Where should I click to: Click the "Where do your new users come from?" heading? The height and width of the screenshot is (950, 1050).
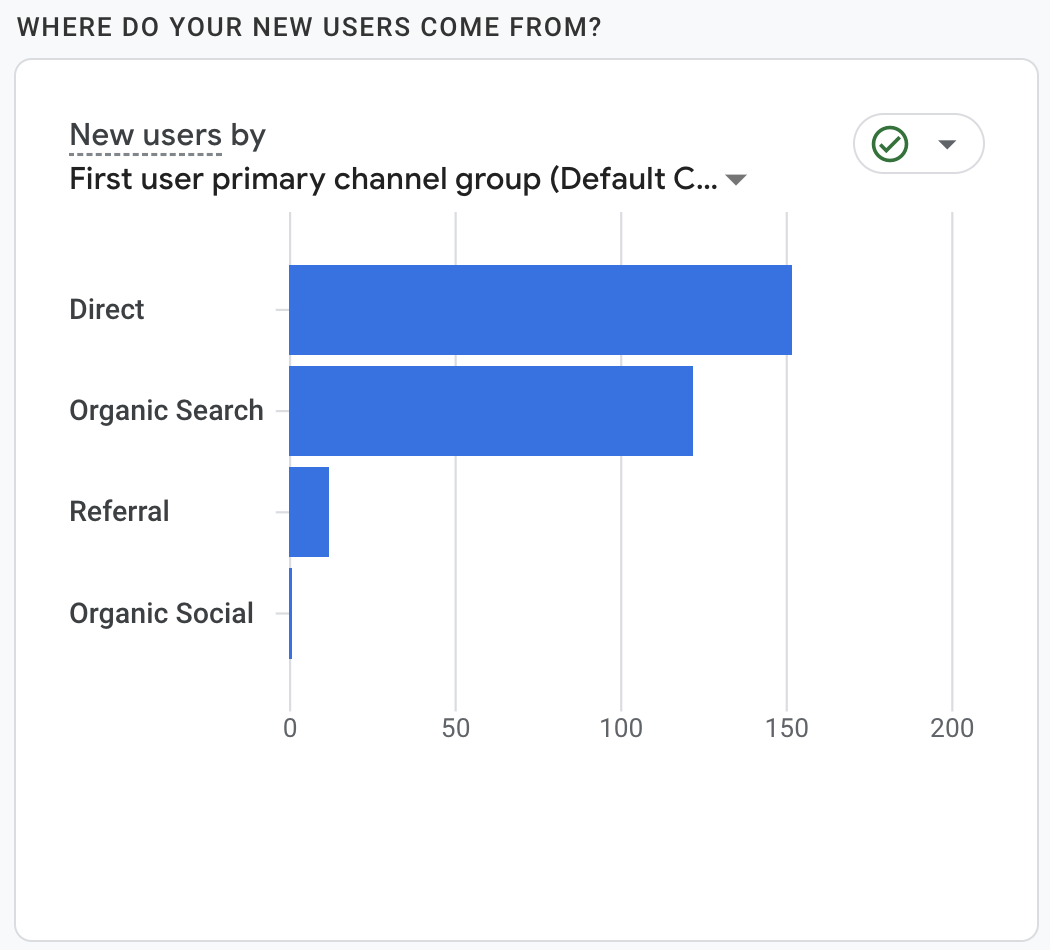309,27
